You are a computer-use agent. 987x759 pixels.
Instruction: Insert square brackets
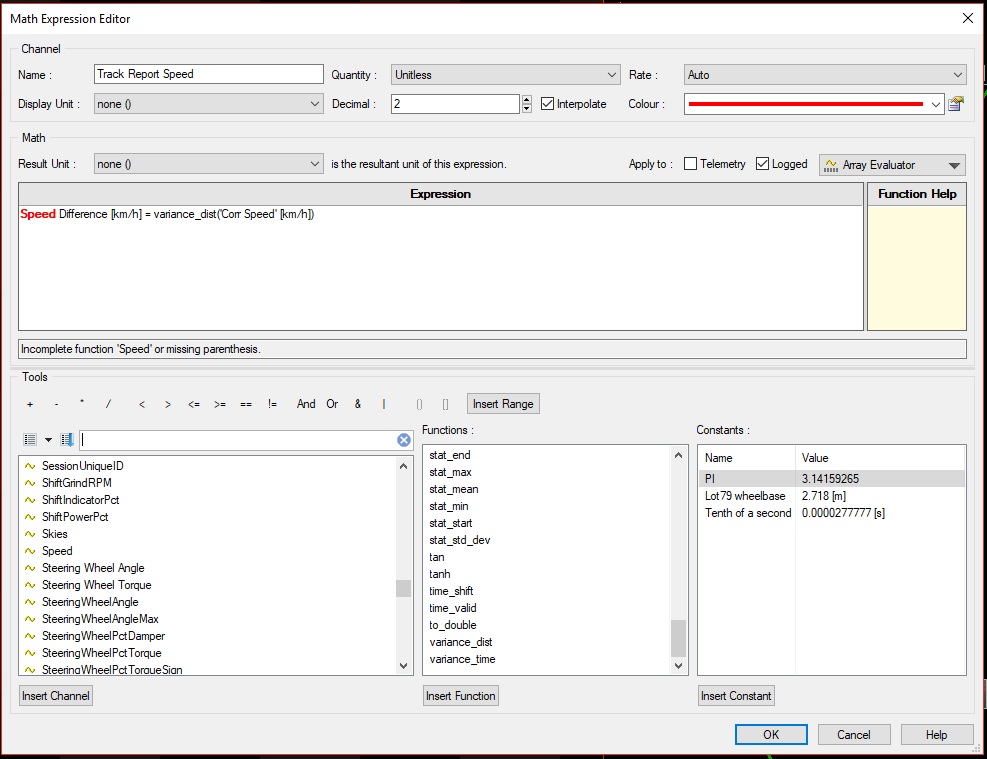click(x=445, y=404)
